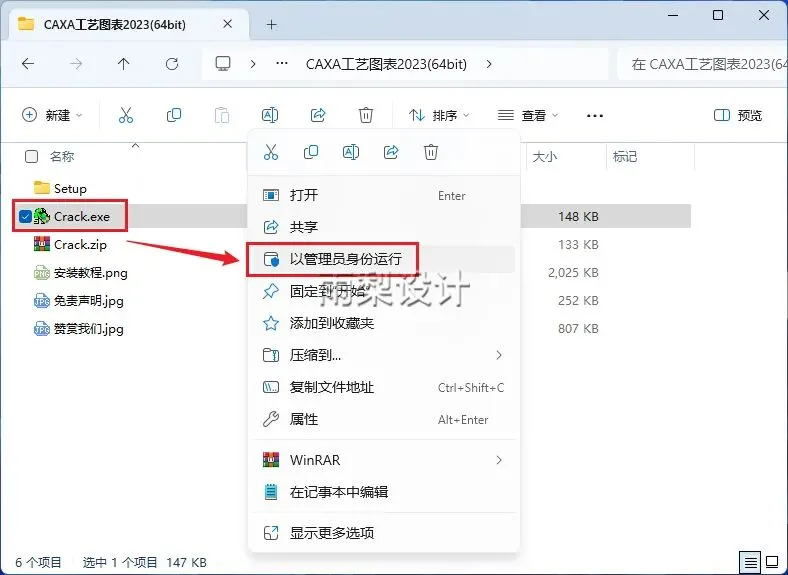This screenshot has height=575, width=788.
Task: Refresh the folder view
Action: (172, 64)
